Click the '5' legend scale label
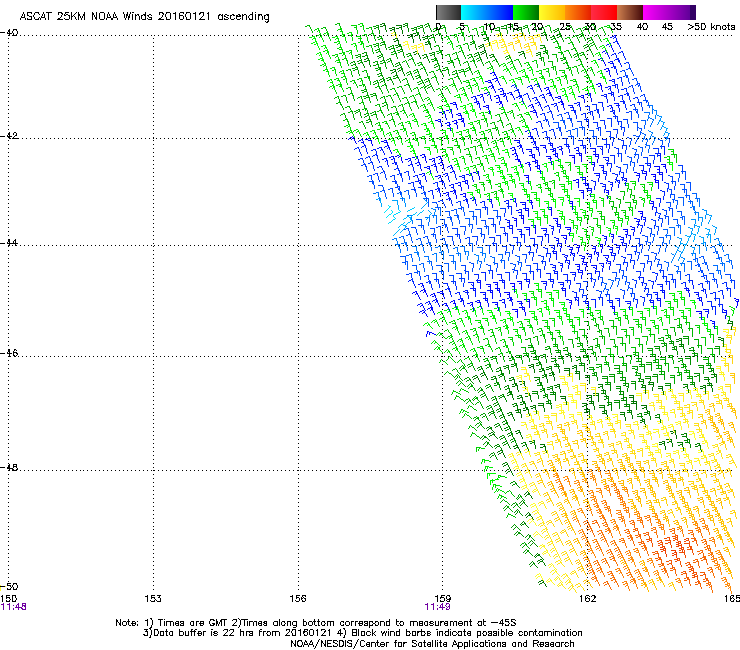The height and width of the screenshot is (650, 740). click(462, 27)
